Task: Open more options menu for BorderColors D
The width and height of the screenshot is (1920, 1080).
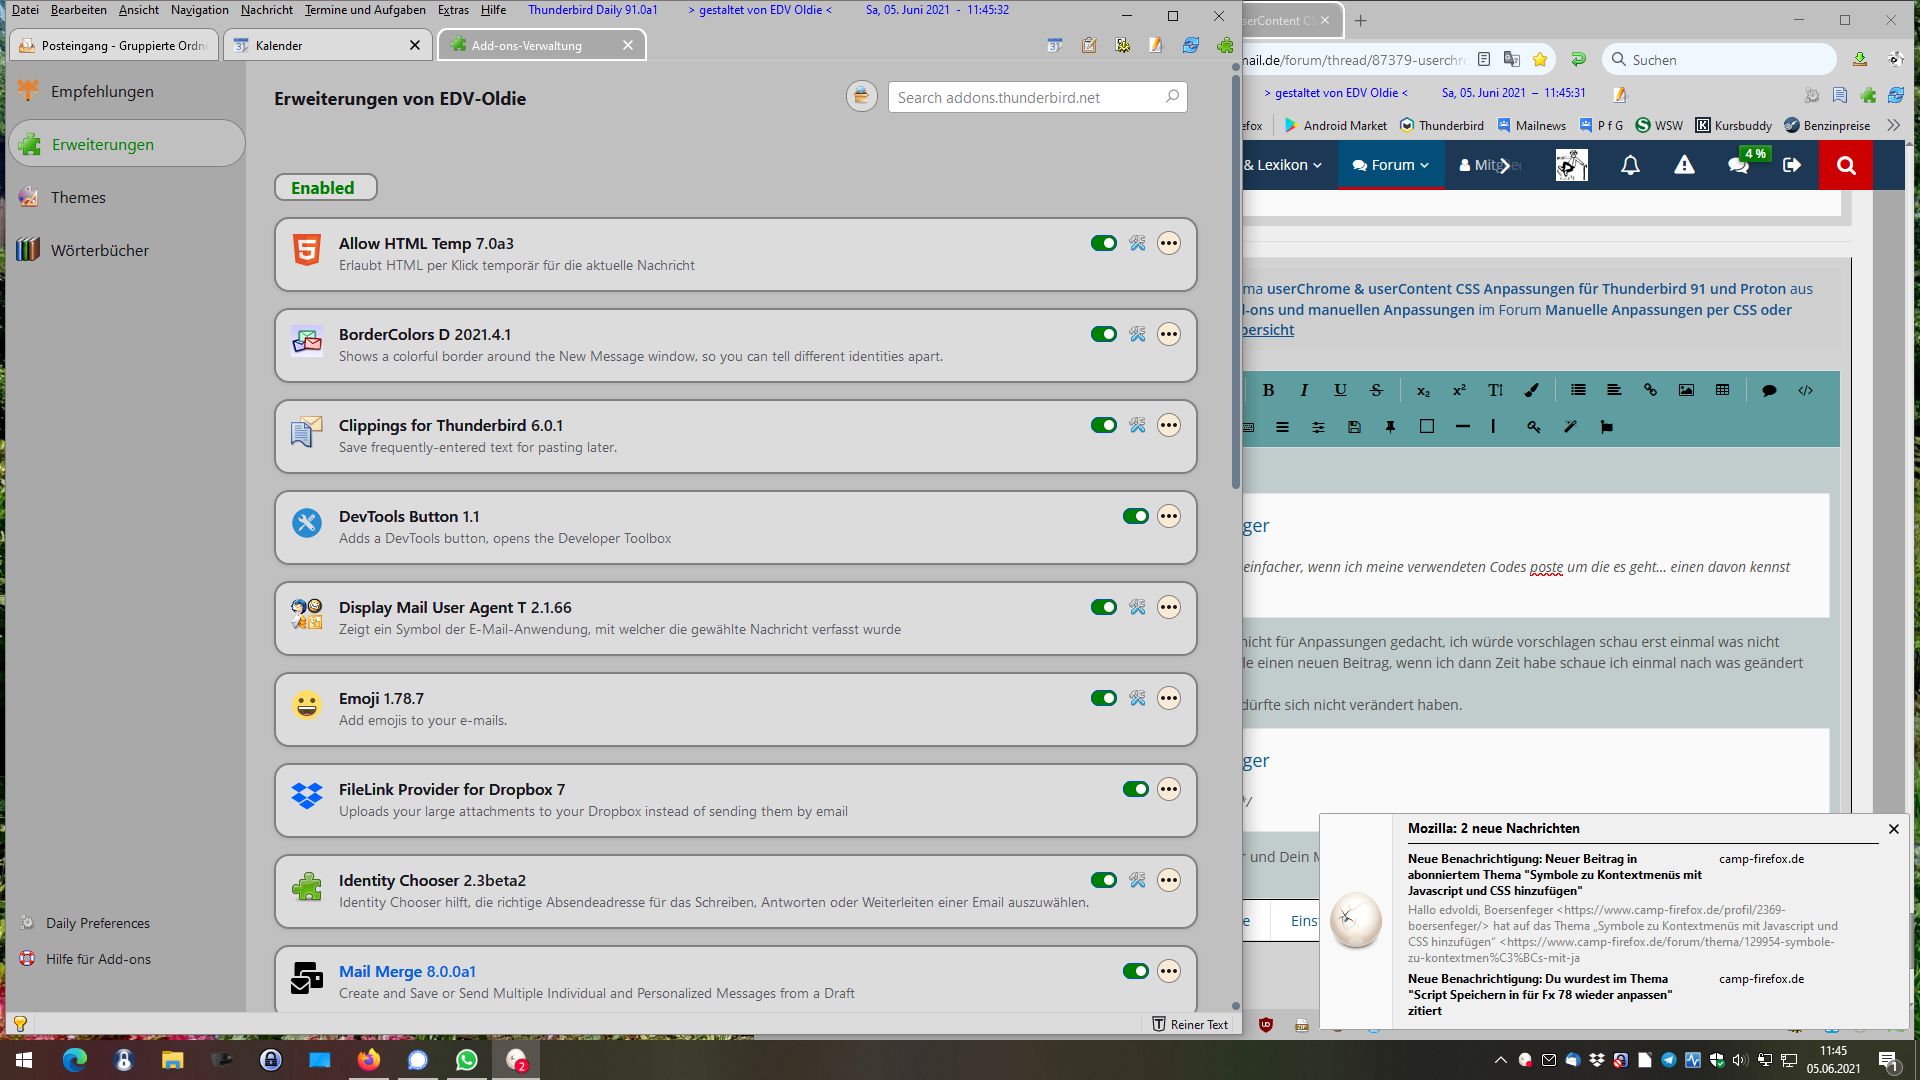Action: pyautogui.click(x=1169, y=334)
